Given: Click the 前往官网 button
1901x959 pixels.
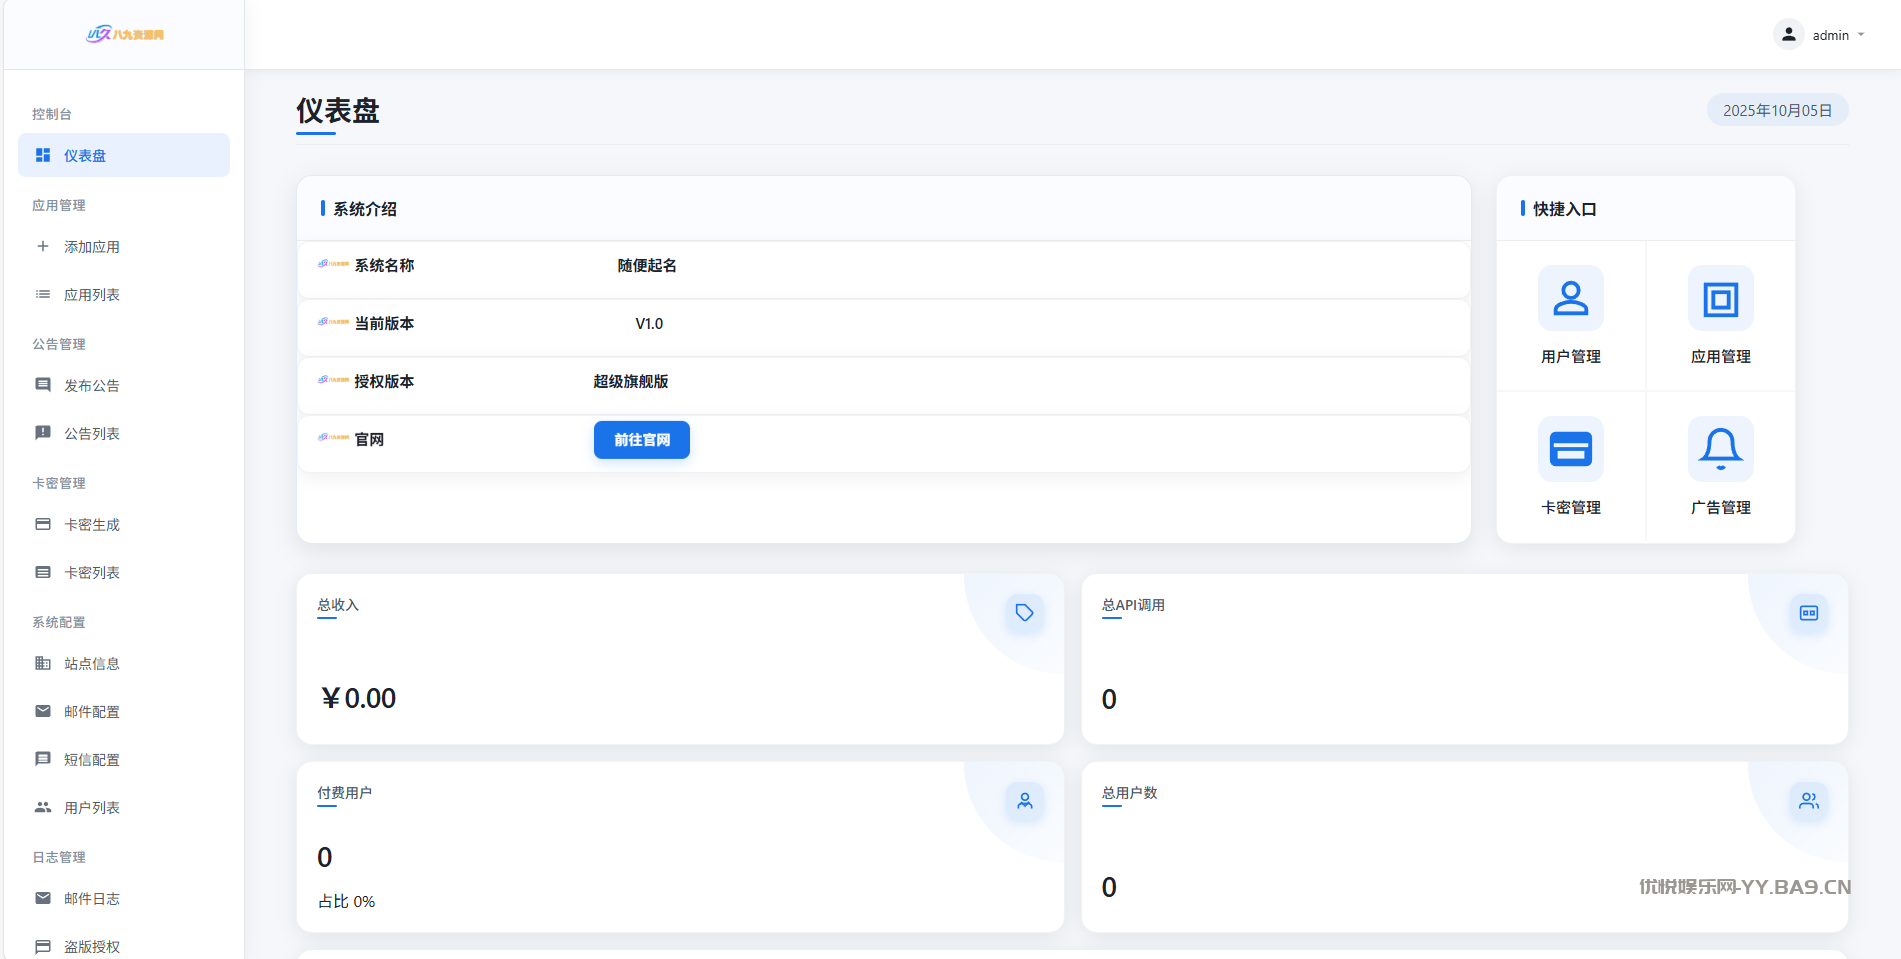Looking at the screenshot, I should 641,440.
